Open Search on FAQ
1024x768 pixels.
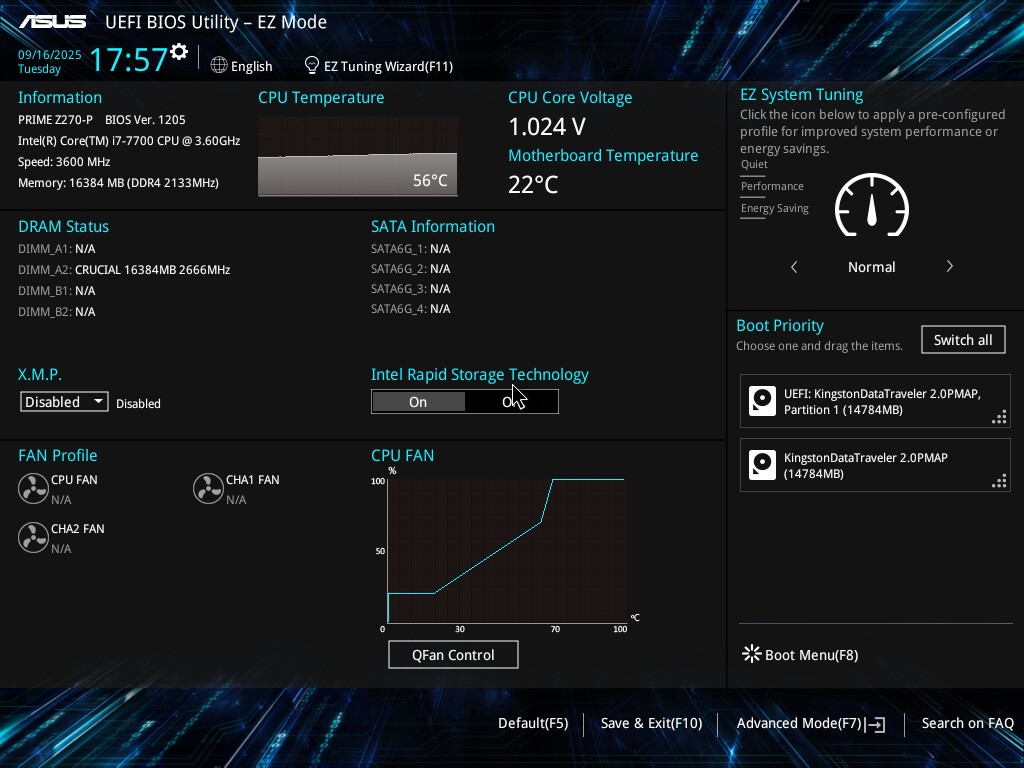(967, 723)
